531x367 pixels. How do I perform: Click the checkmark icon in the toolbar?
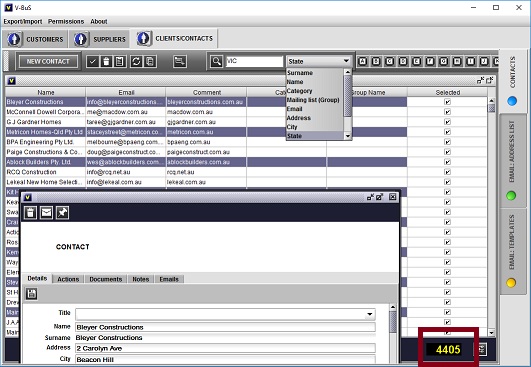(x=92, y=61)
